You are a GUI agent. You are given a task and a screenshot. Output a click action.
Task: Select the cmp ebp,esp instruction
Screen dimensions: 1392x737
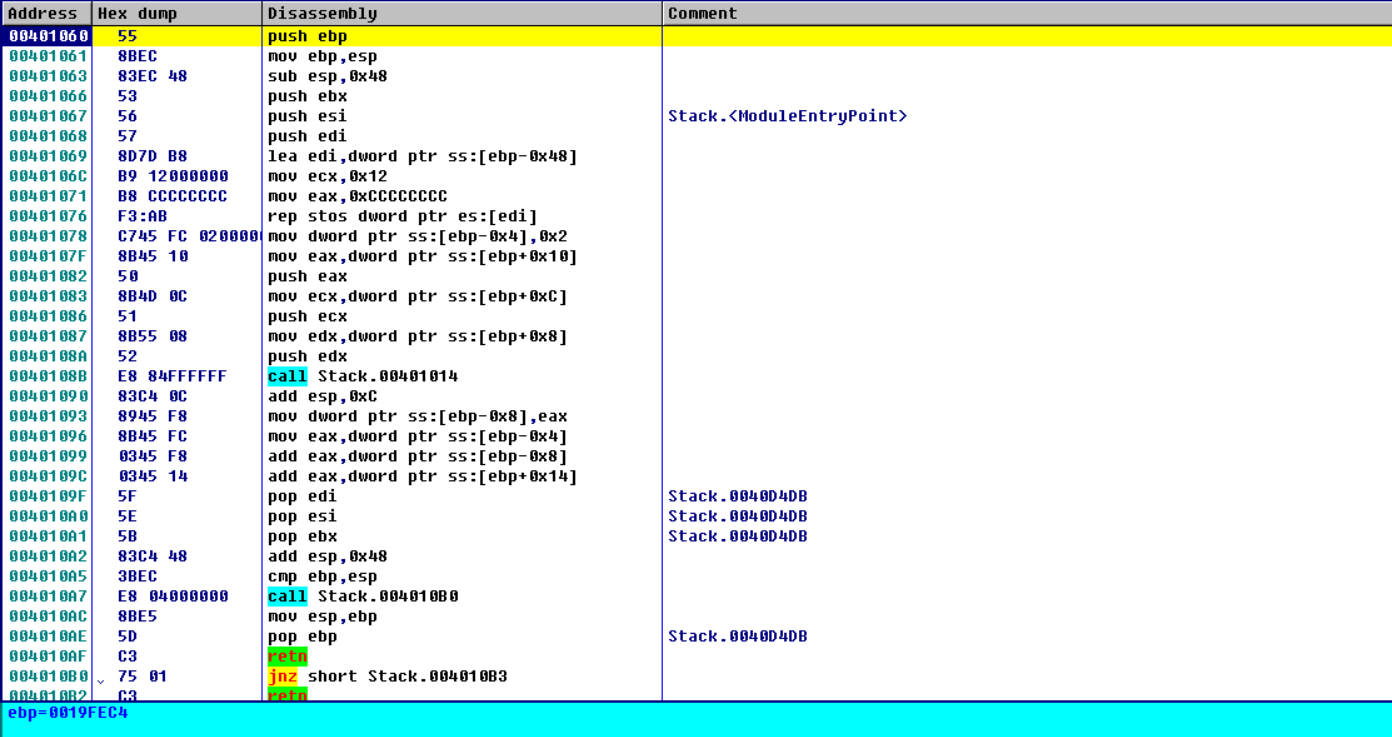pos(322,576)
